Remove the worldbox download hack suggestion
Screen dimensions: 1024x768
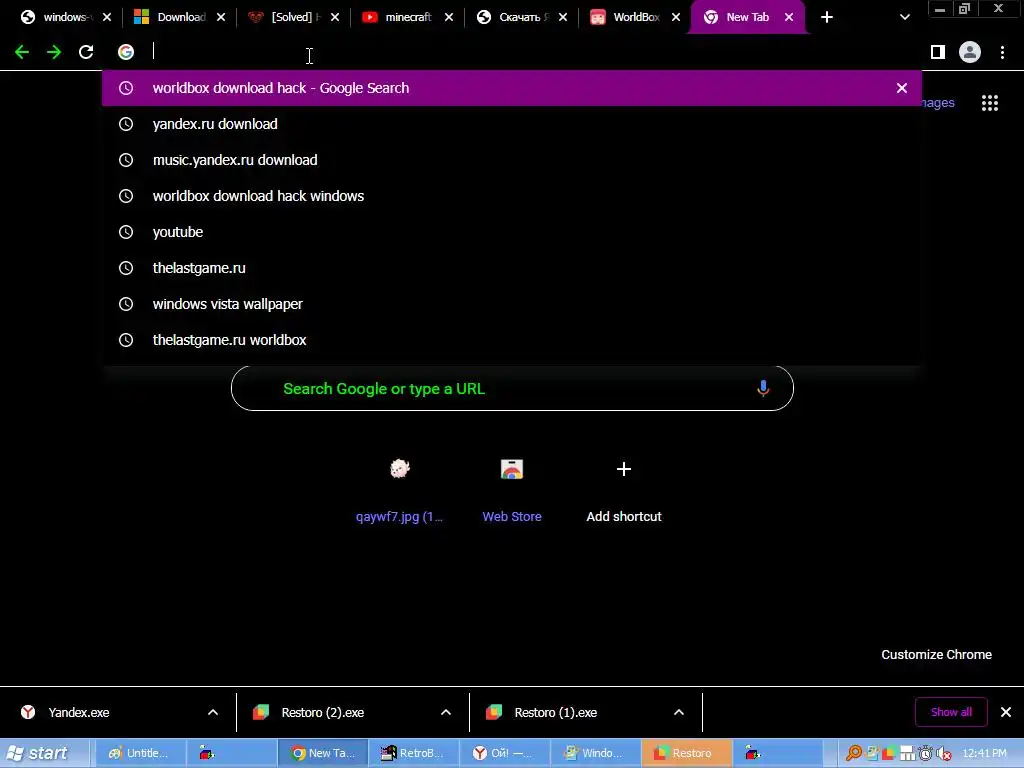coord(902,88)
